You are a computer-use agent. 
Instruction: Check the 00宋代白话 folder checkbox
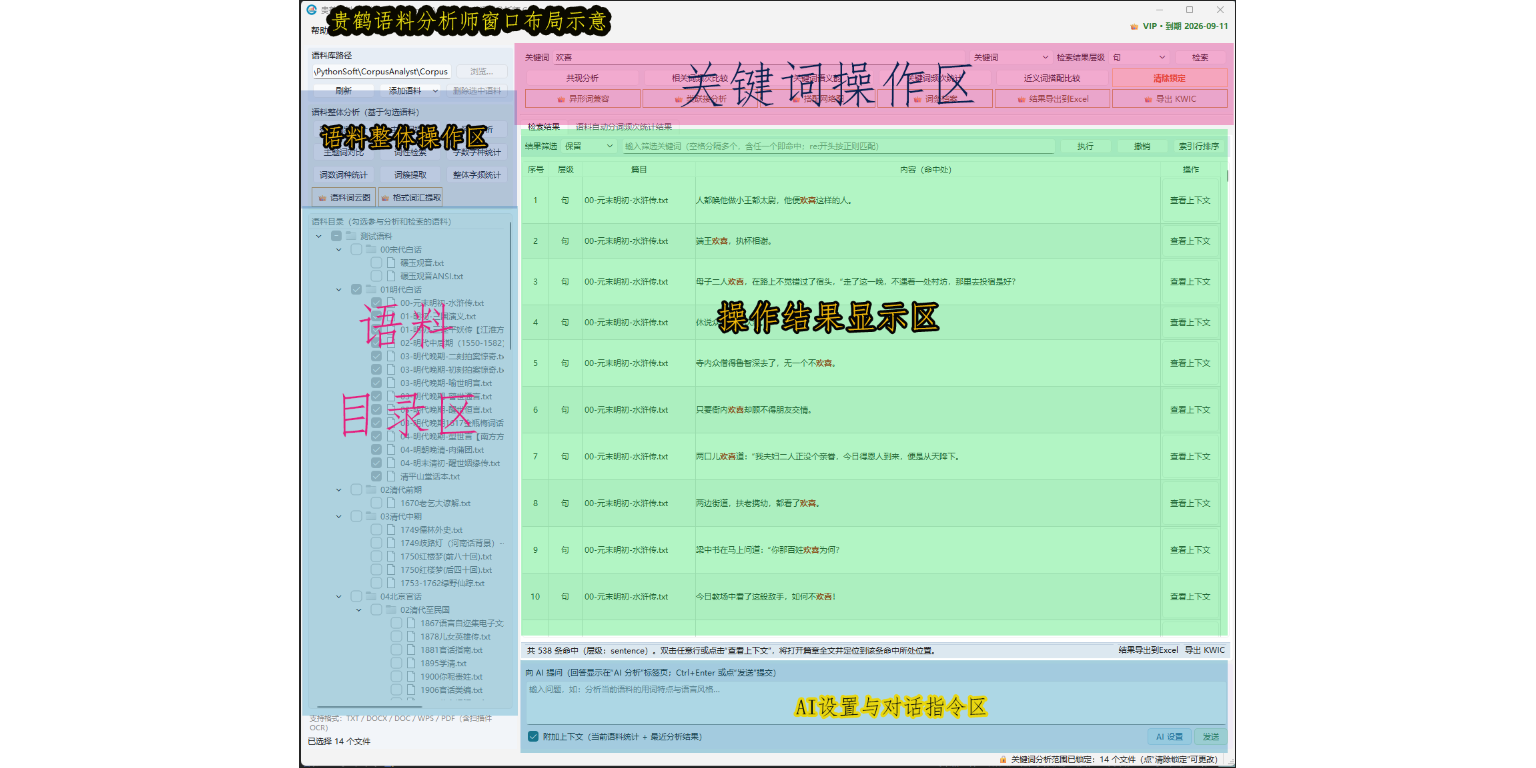point(356,249)
